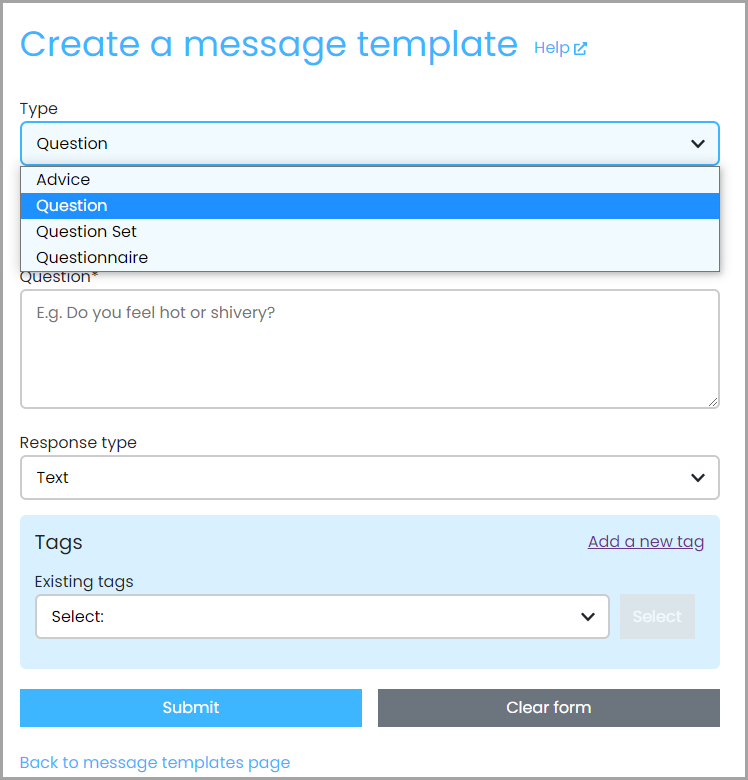
Task: Grab the question textarea resize handle
Action: point(713,402)
